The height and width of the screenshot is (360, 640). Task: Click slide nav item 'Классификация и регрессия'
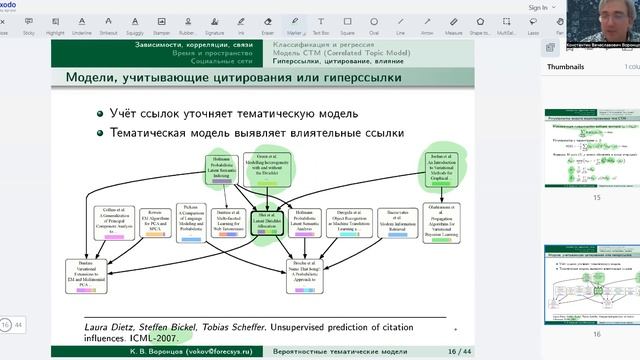323,44
